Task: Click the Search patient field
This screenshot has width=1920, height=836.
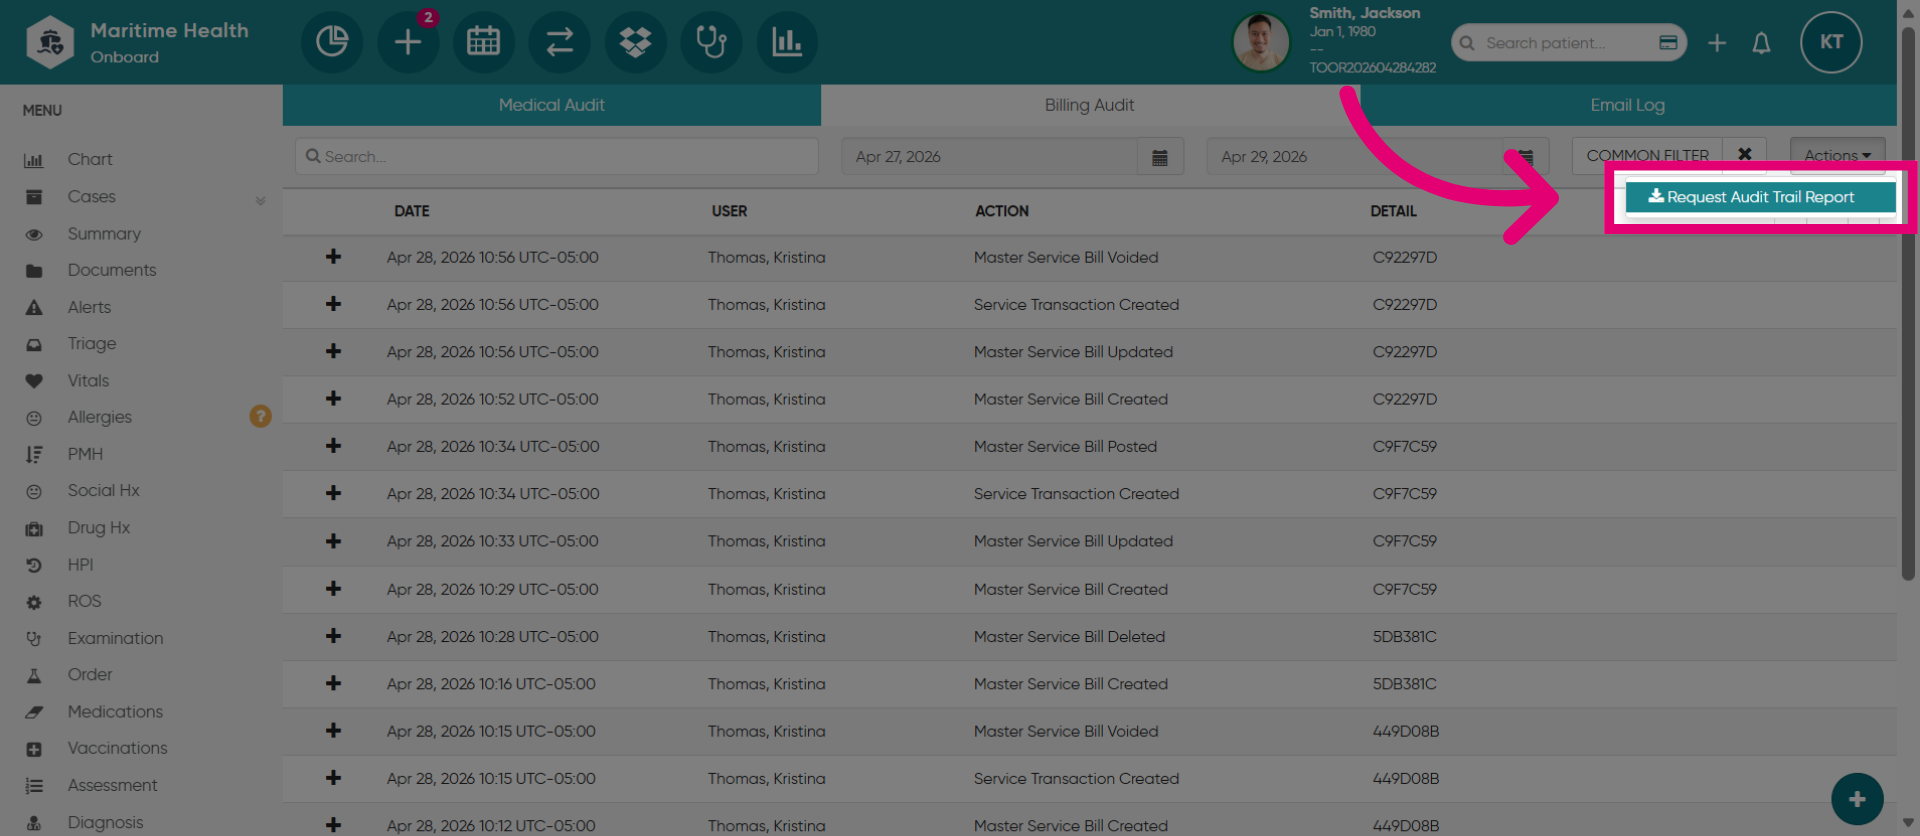Action: [x=1568, y=43]
